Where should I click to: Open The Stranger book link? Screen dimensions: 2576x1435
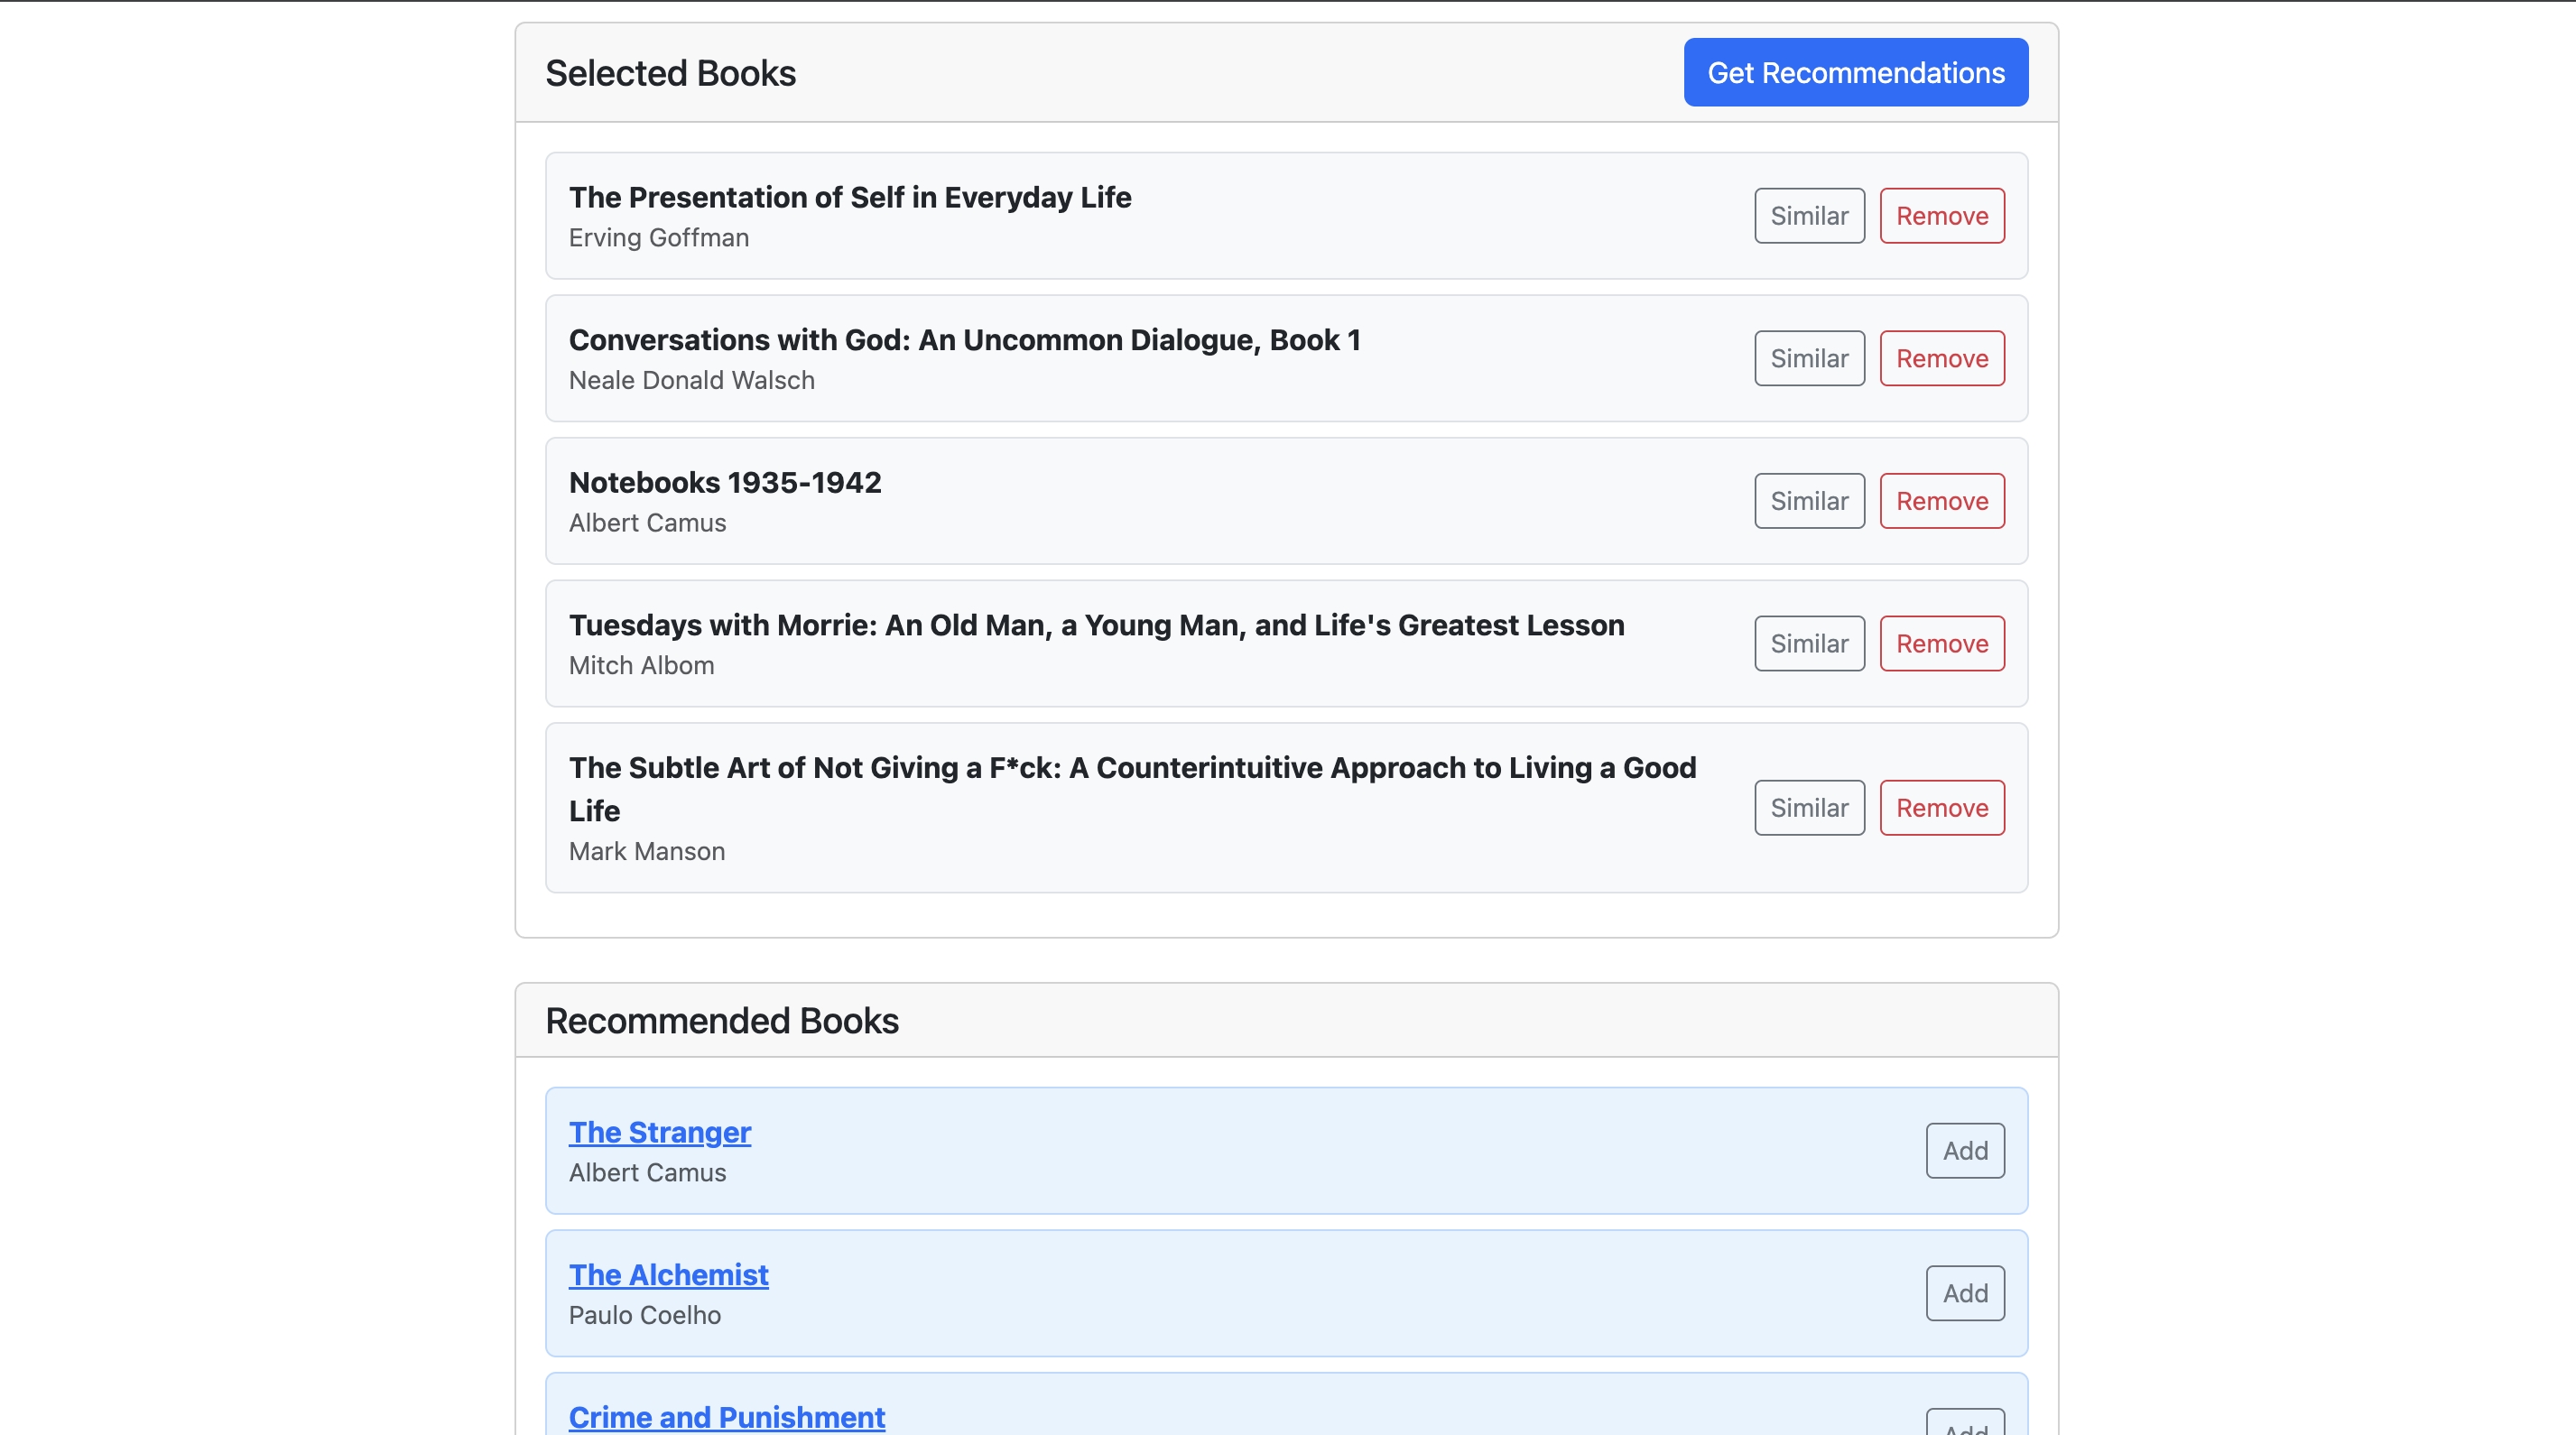pos(659,1132)
